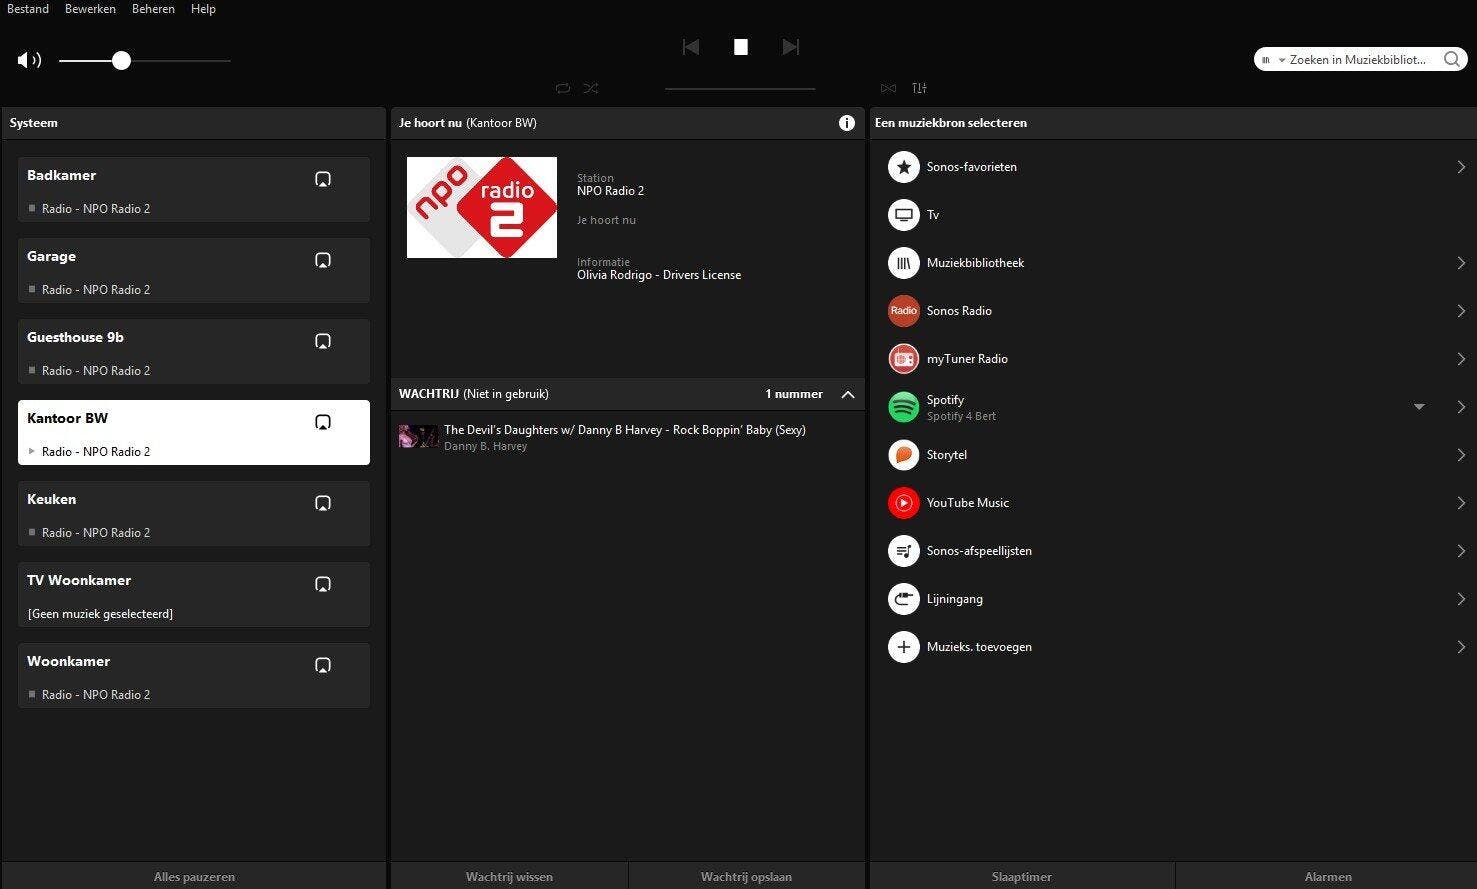Click the group icon for Keuken room
The width and height of the screenshot is (1477, 889).
point(323,504)
